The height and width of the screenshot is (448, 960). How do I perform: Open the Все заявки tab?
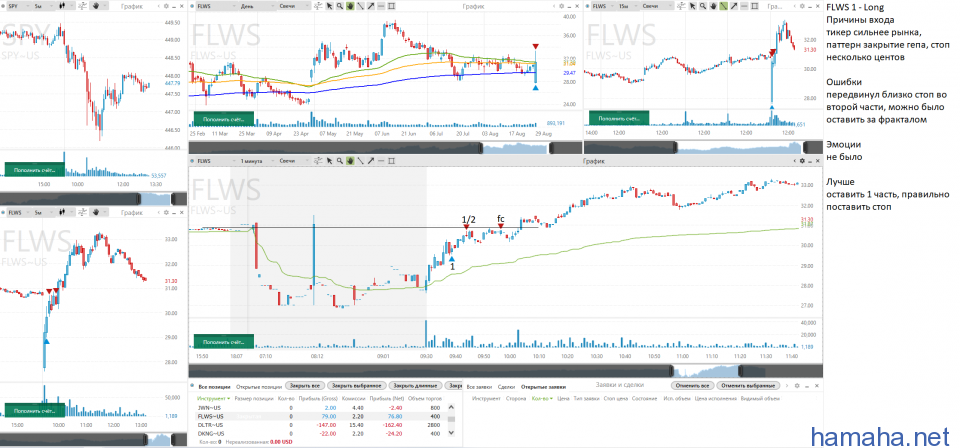click(479, 387)
